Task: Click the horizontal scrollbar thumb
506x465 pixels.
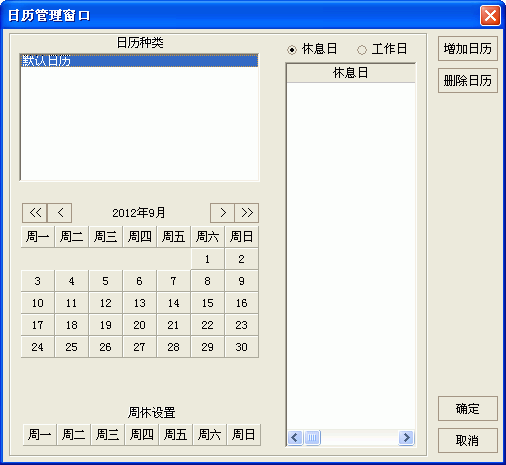Action: tap(312, 437)
